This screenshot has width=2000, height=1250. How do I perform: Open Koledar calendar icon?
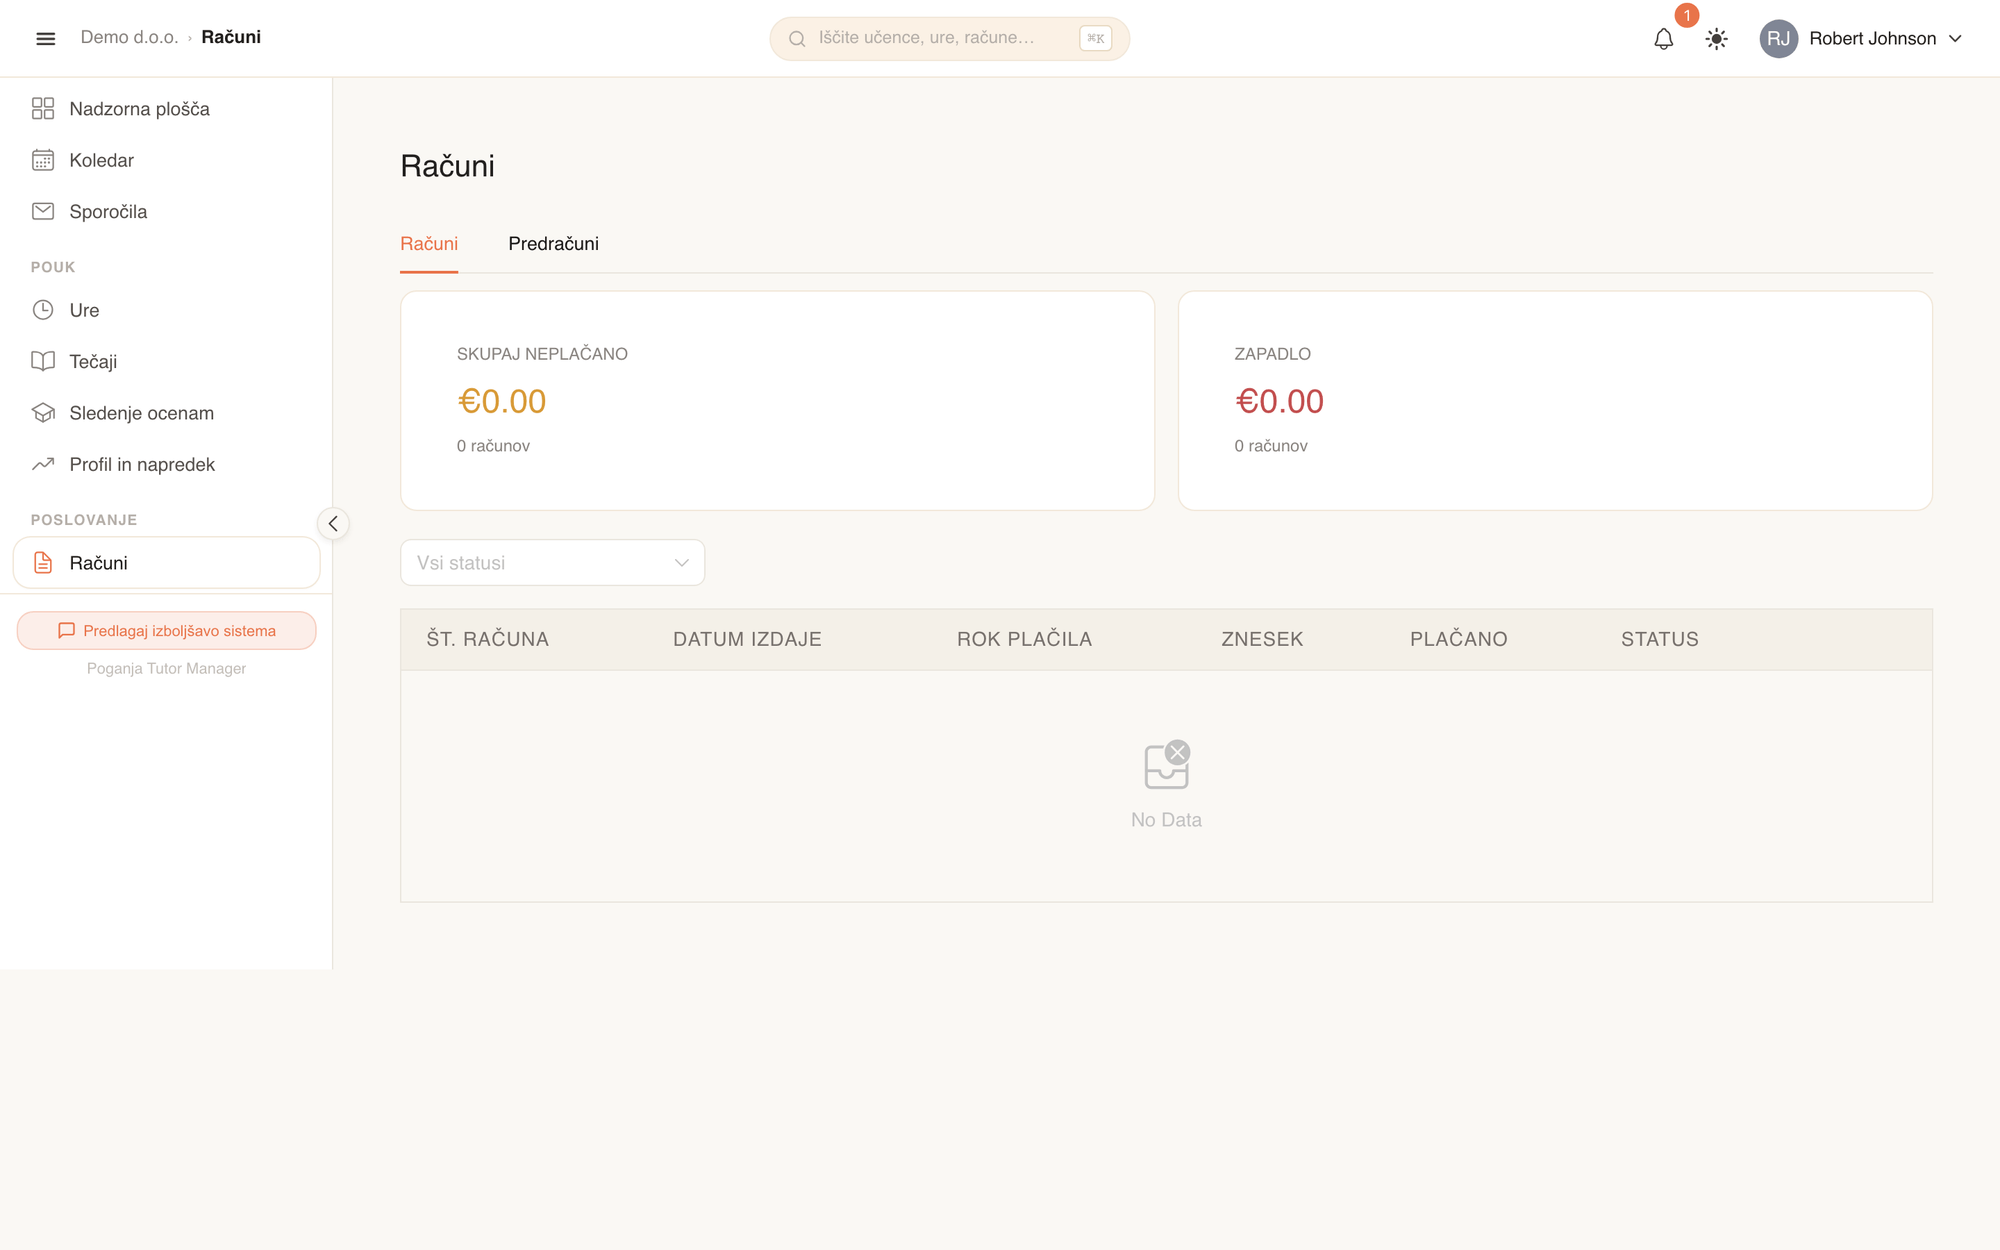pos(43,160)
